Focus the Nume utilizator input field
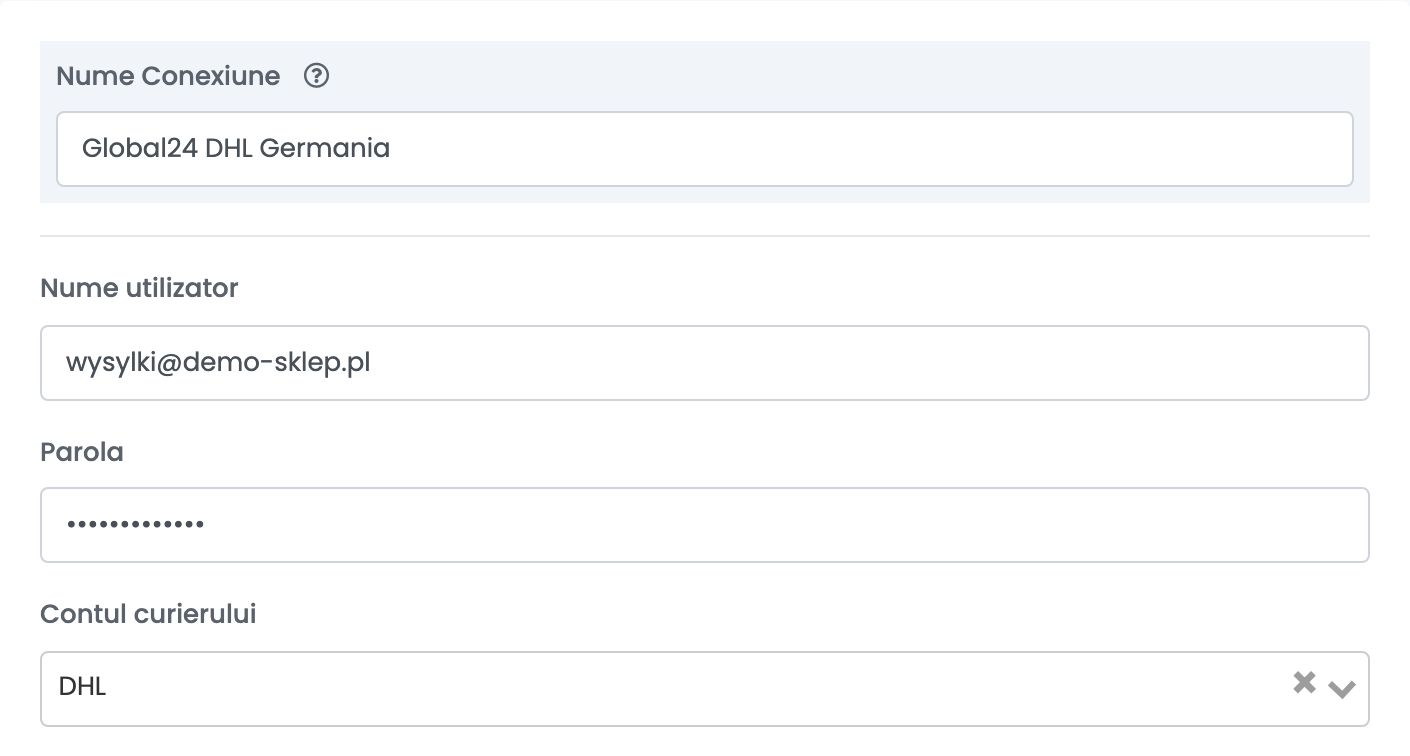1410x756 pixels. tap(705, 363)
